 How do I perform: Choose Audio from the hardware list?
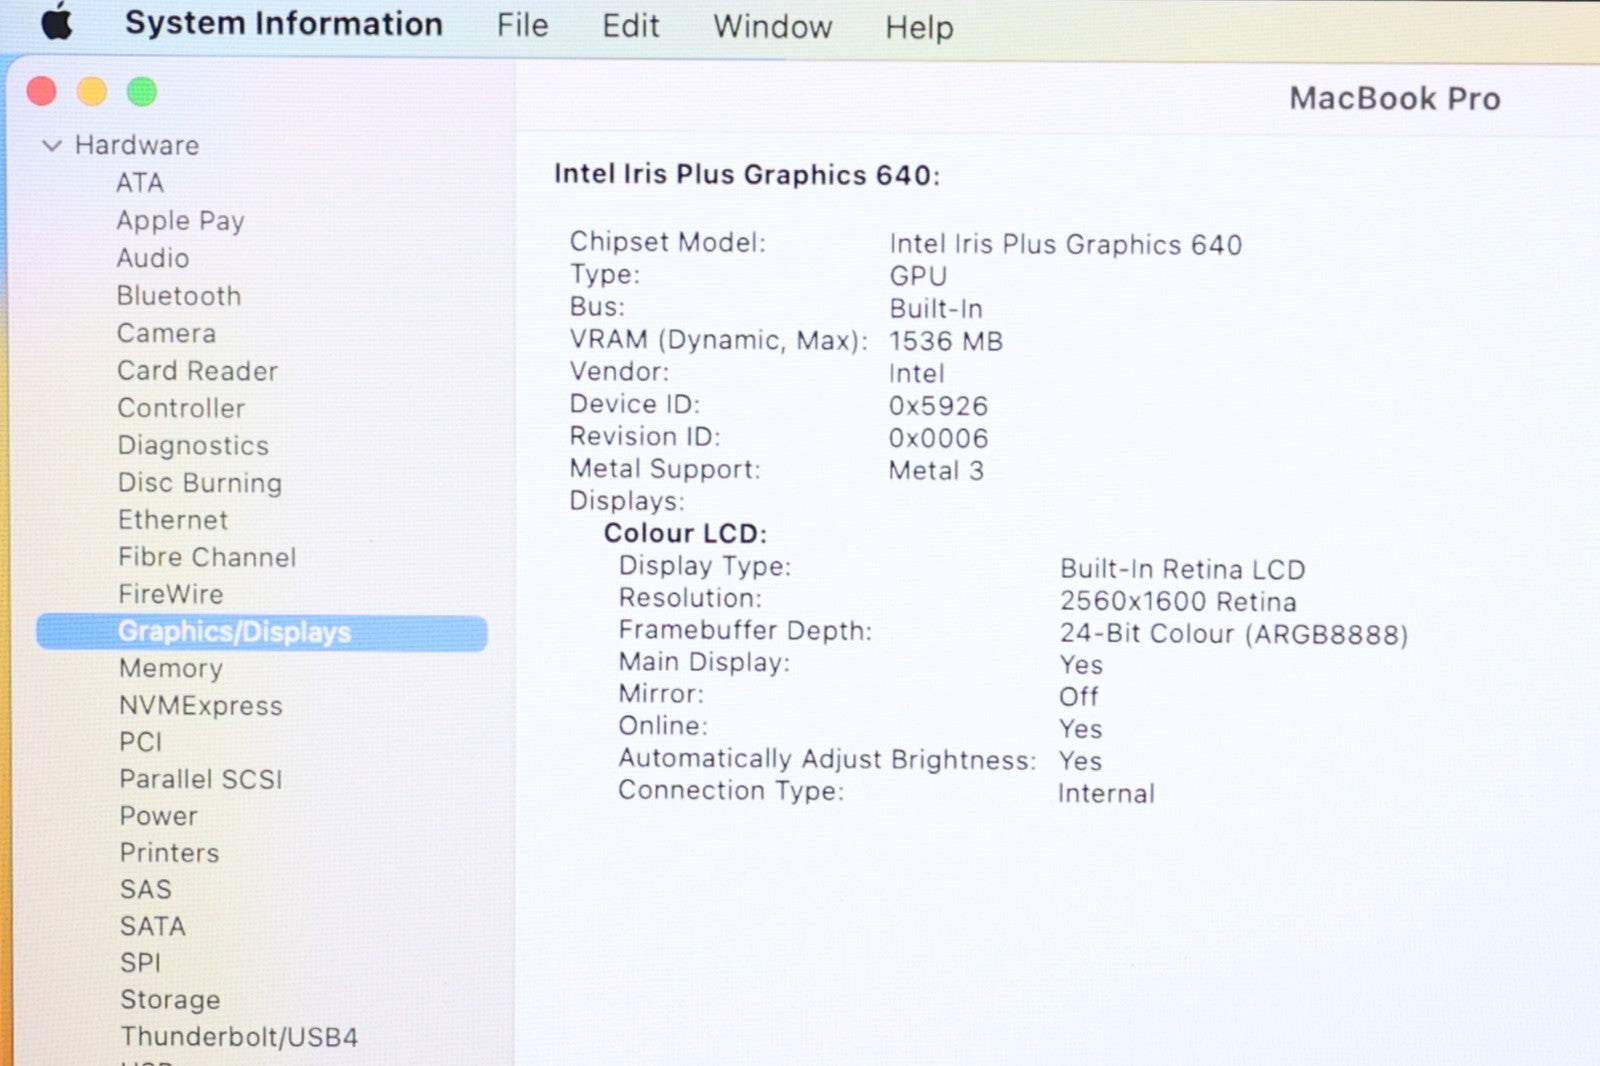click(x=152, y=258)
